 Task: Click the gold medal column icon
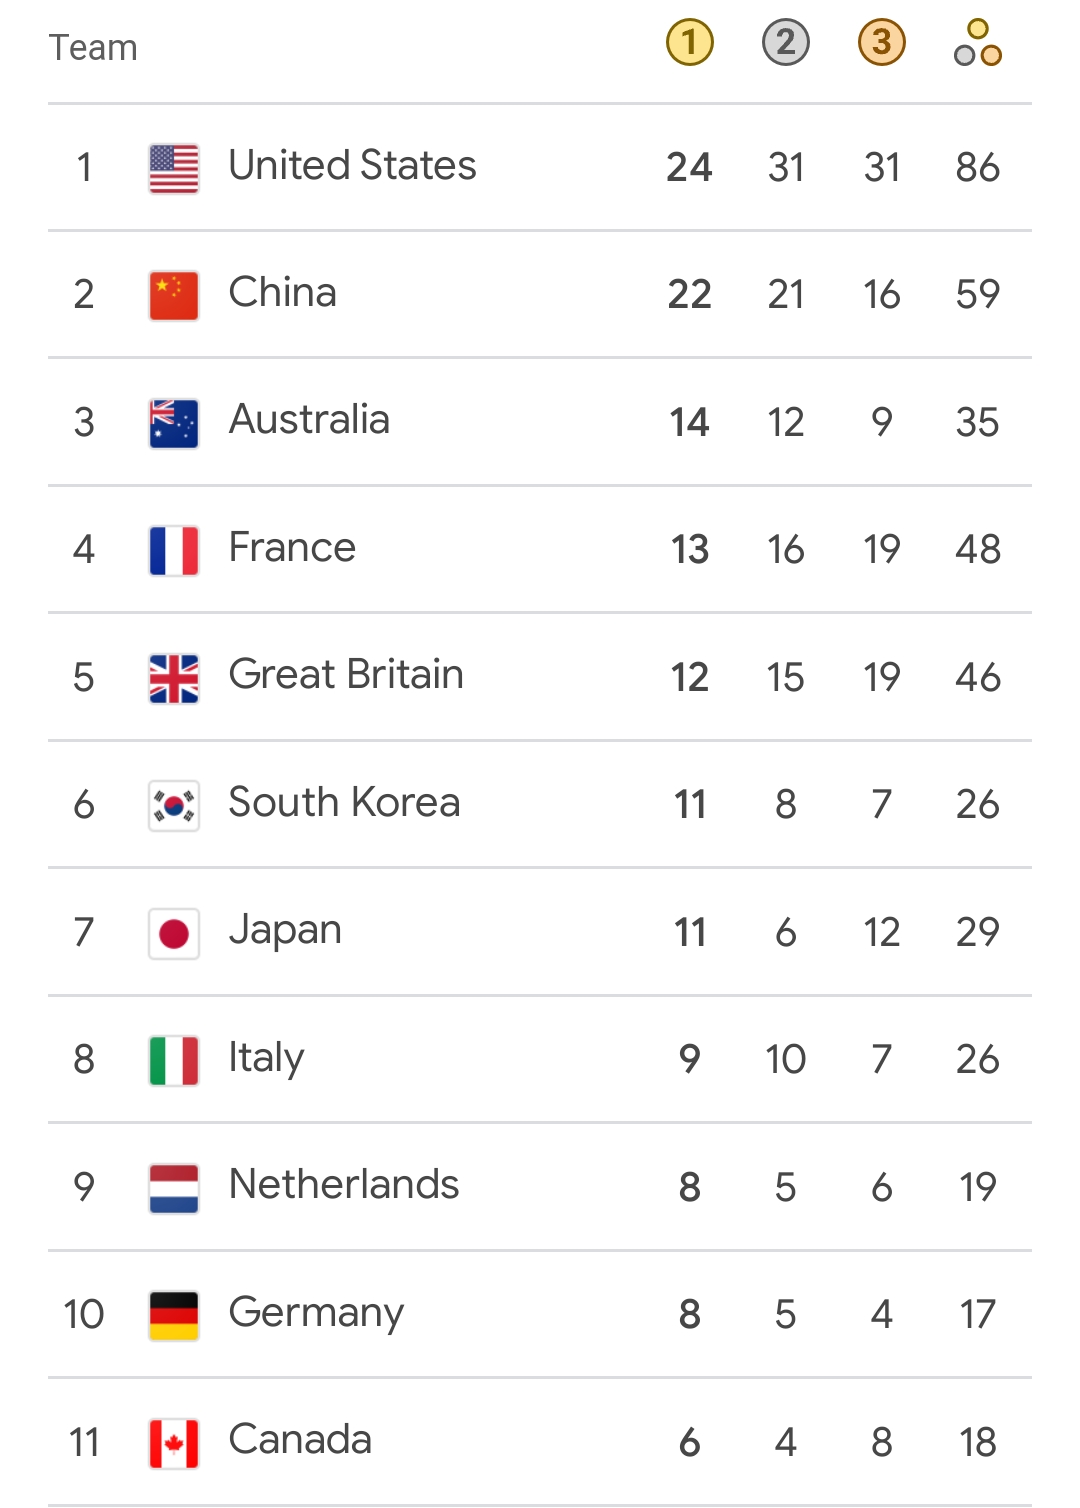click(690, 43)
